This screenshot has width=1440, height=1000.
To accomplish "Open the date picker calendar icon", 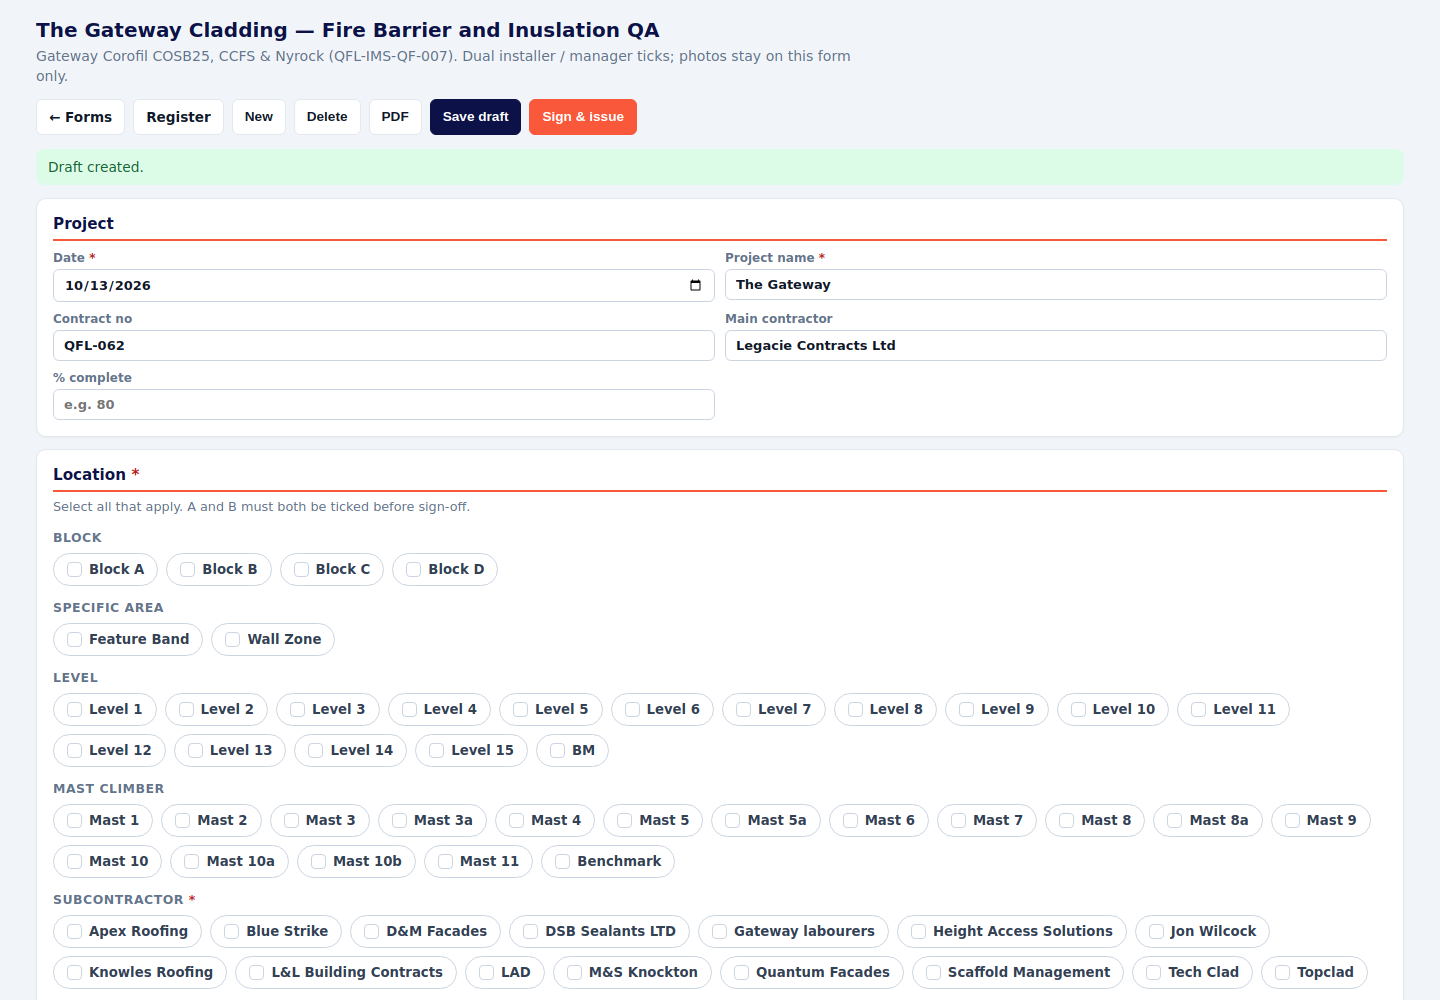I will (x=695, y=285).
